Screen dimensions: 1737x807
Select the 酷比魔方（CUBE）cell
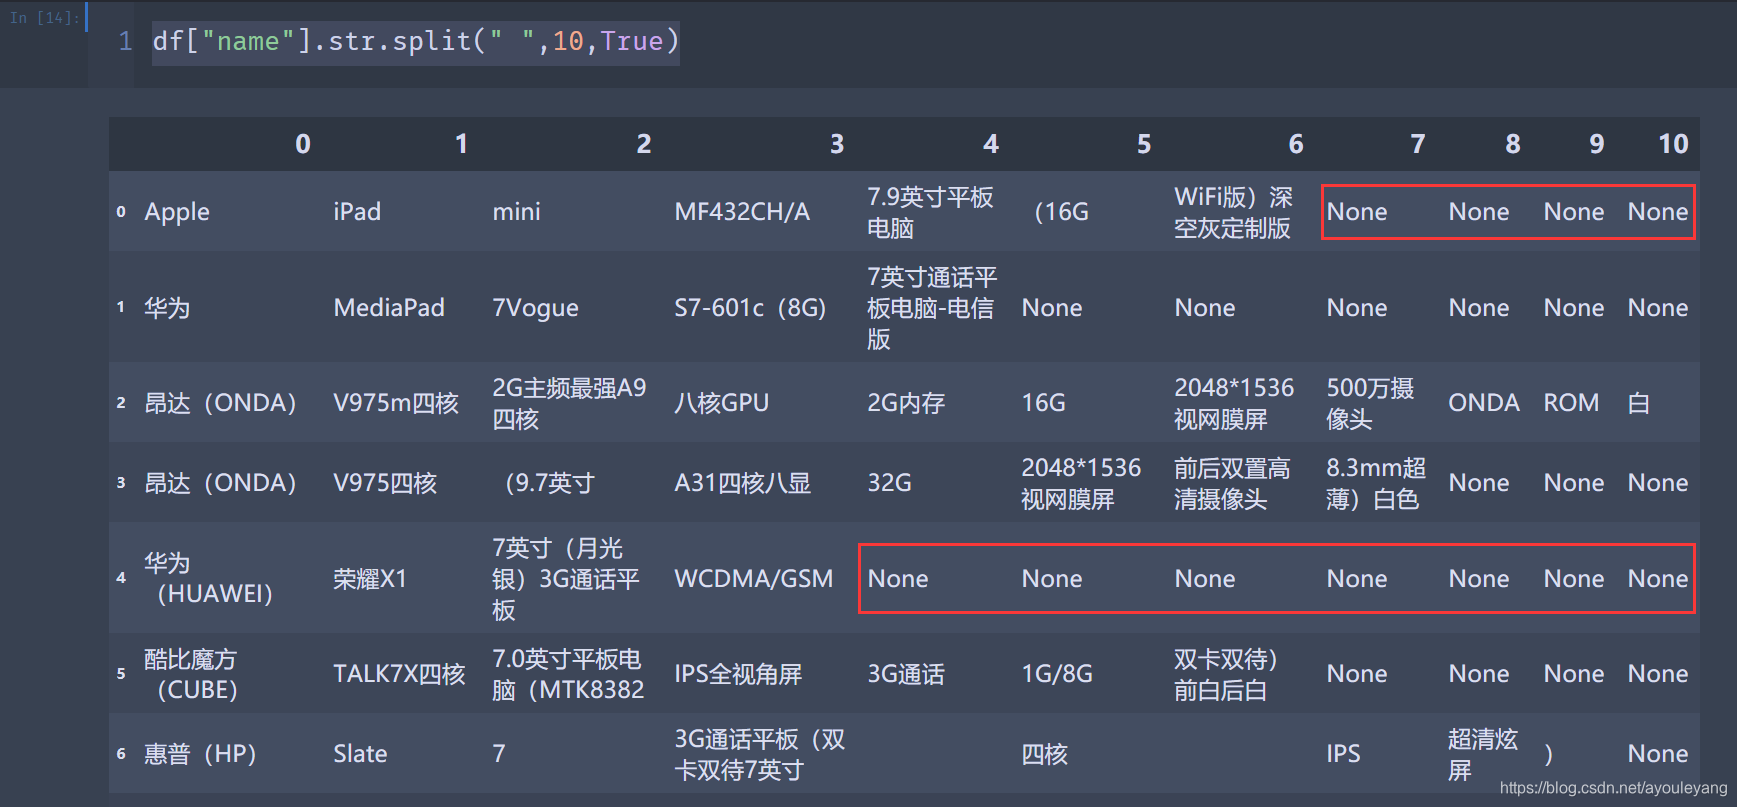[191, 674]
